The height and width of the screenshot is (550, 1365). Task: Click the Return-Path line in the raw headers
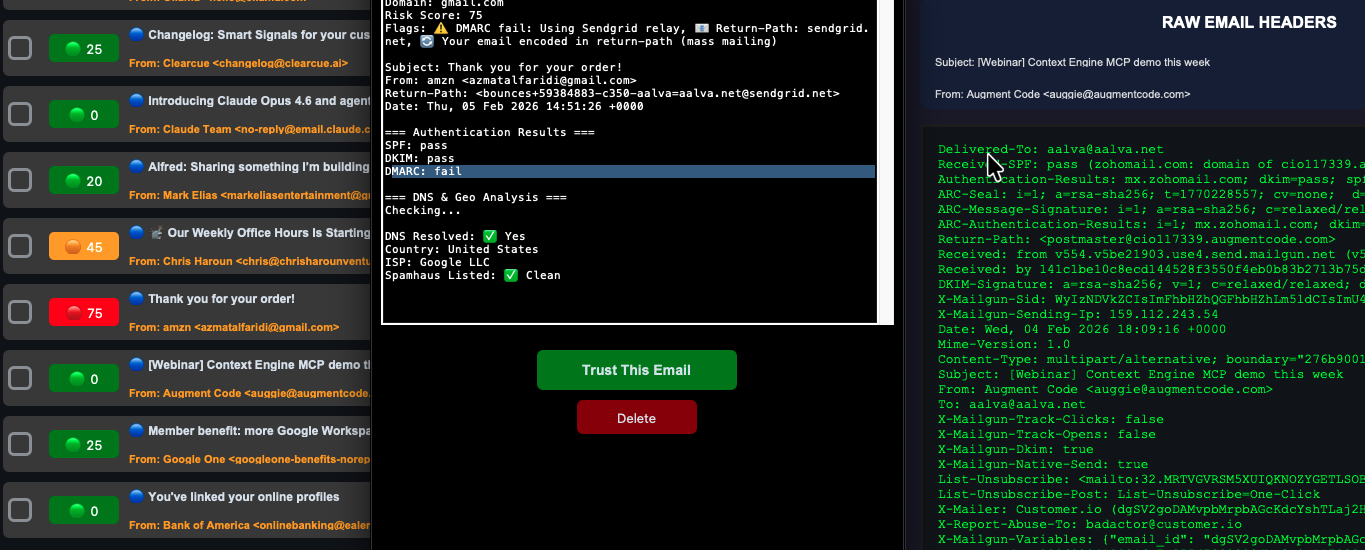1136,240
